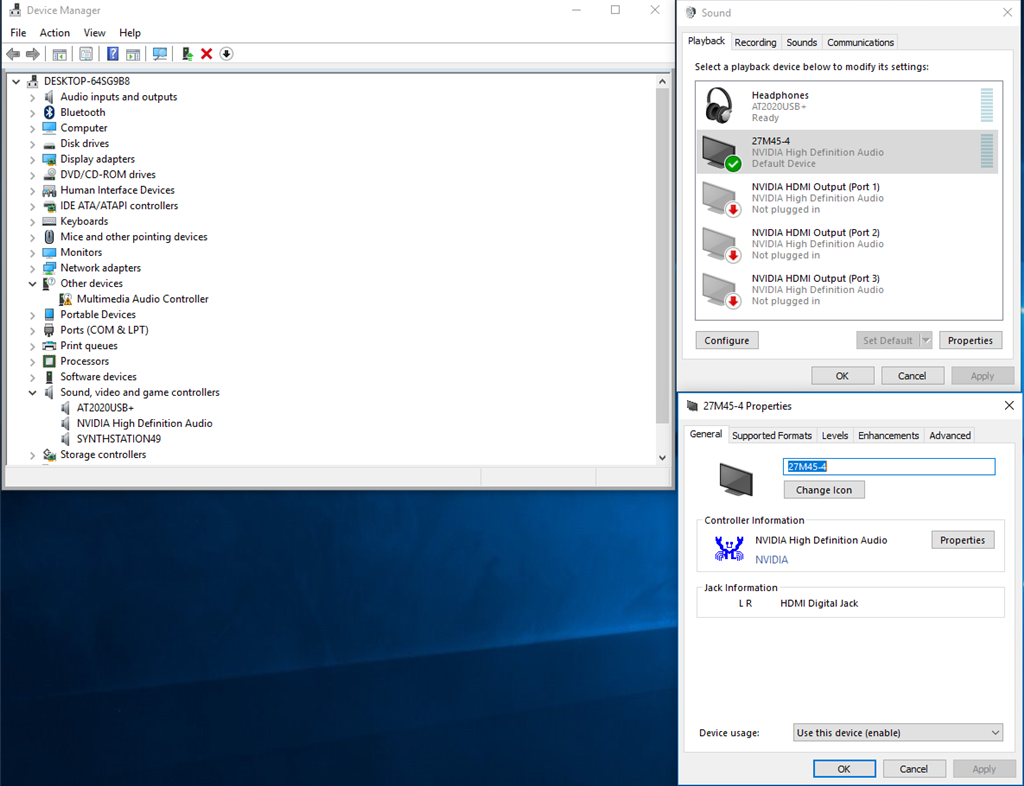
Task: Click the Headphones volume level meter
Action: coord(987,105)
